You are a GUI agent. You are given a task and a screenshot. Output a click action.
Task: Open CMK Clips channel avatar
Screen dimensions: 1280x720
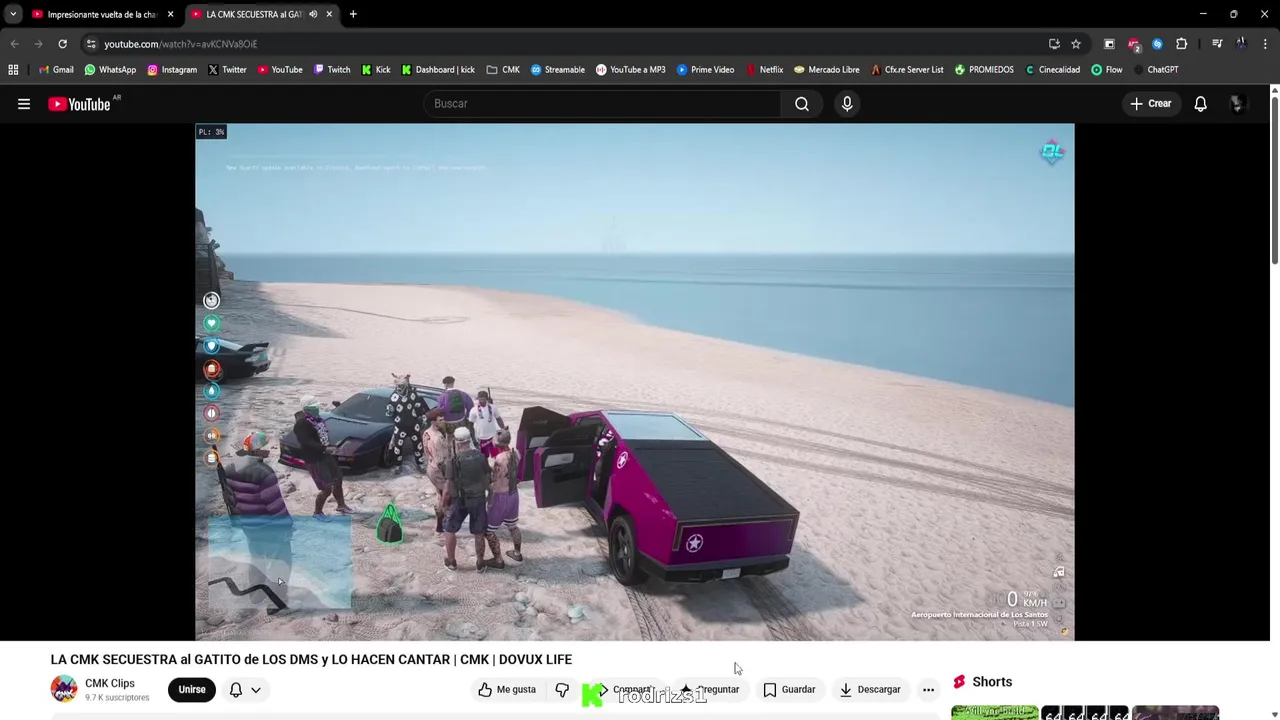point(64,689)
